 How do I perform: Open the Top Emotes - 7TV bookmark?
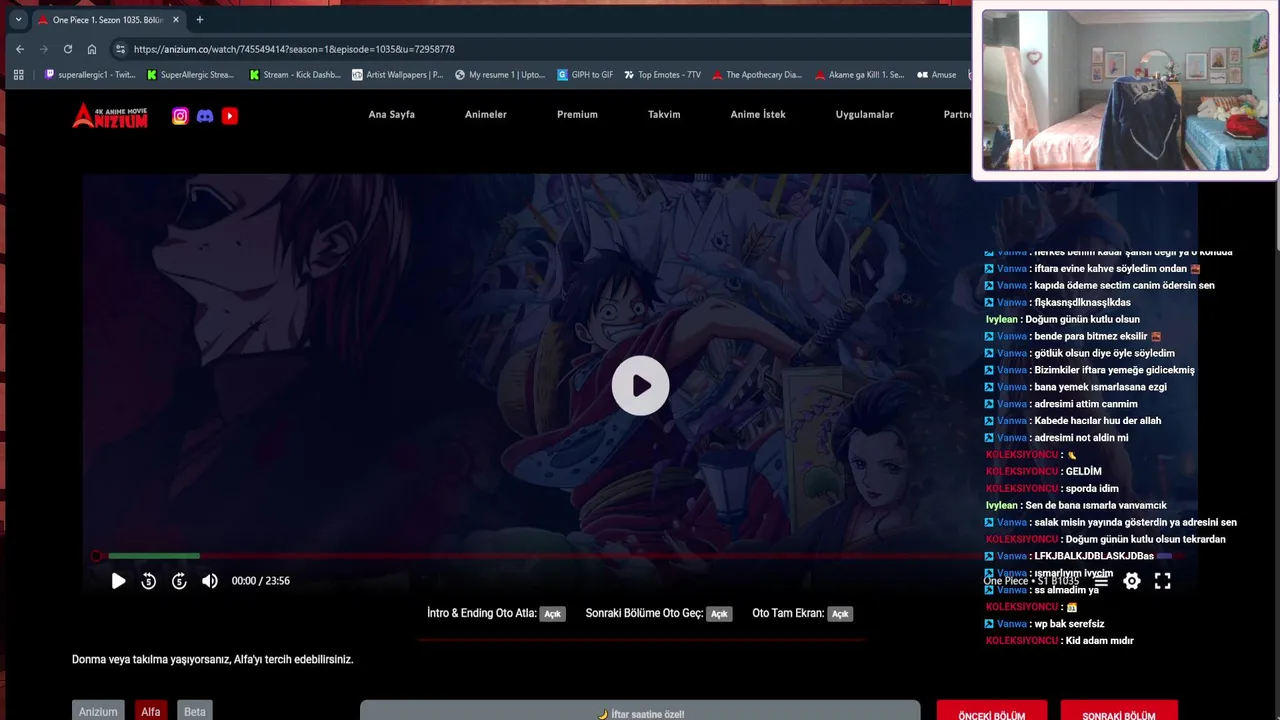(663, 74)
